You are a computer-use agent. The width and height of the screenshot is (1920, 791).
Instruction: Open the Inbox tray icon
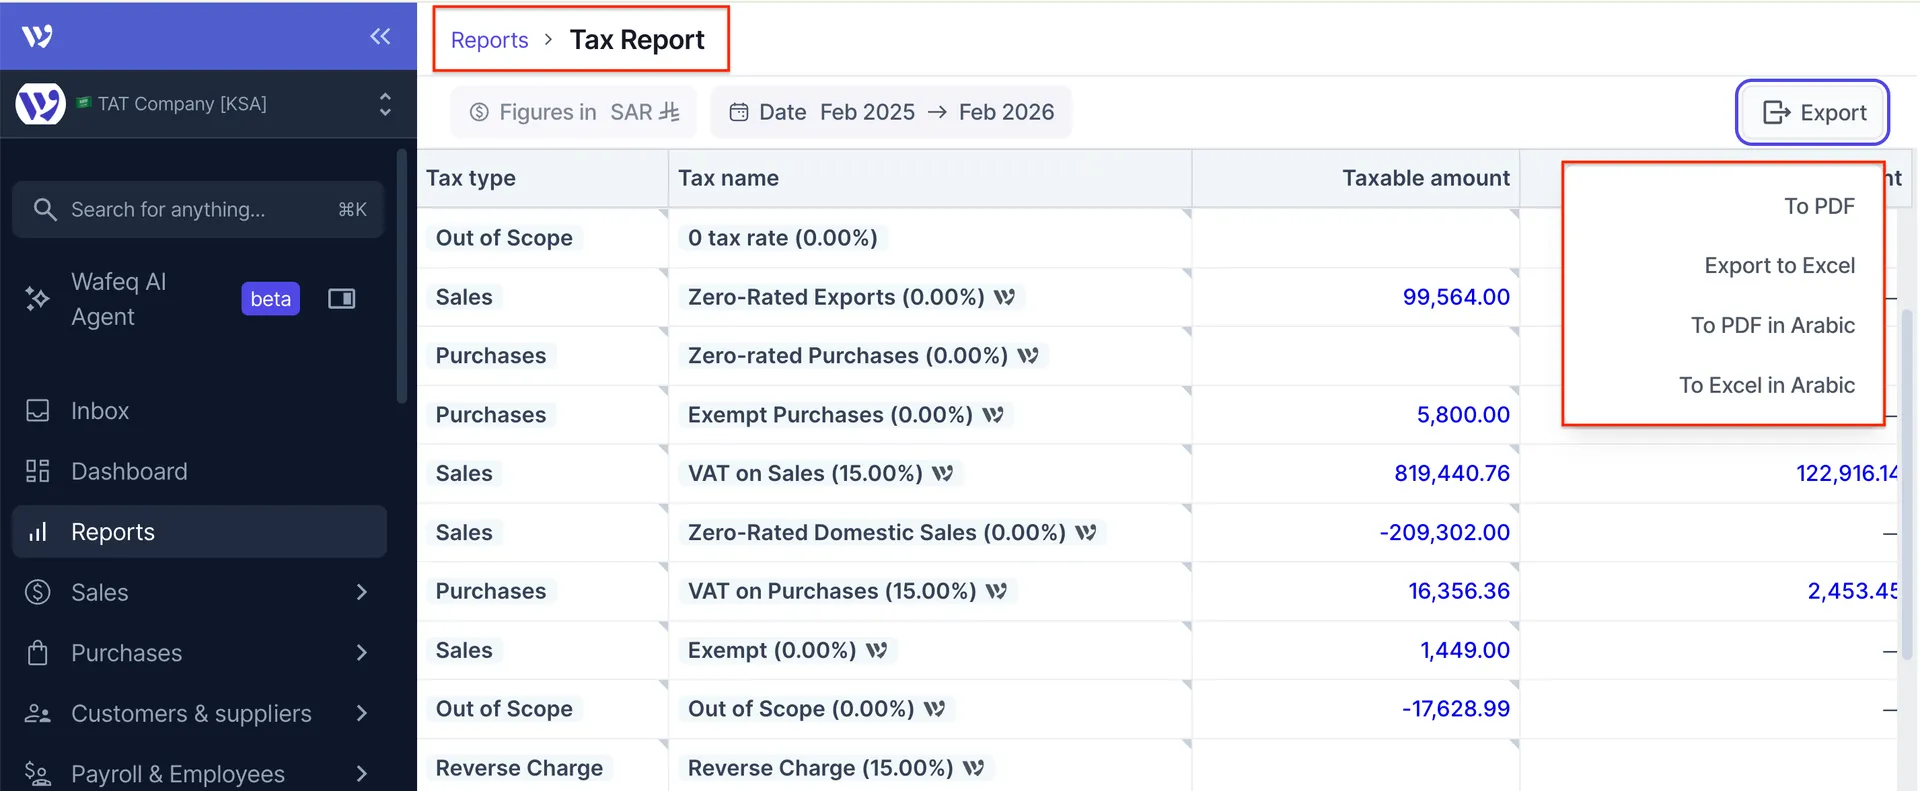[x=38, y=411]
